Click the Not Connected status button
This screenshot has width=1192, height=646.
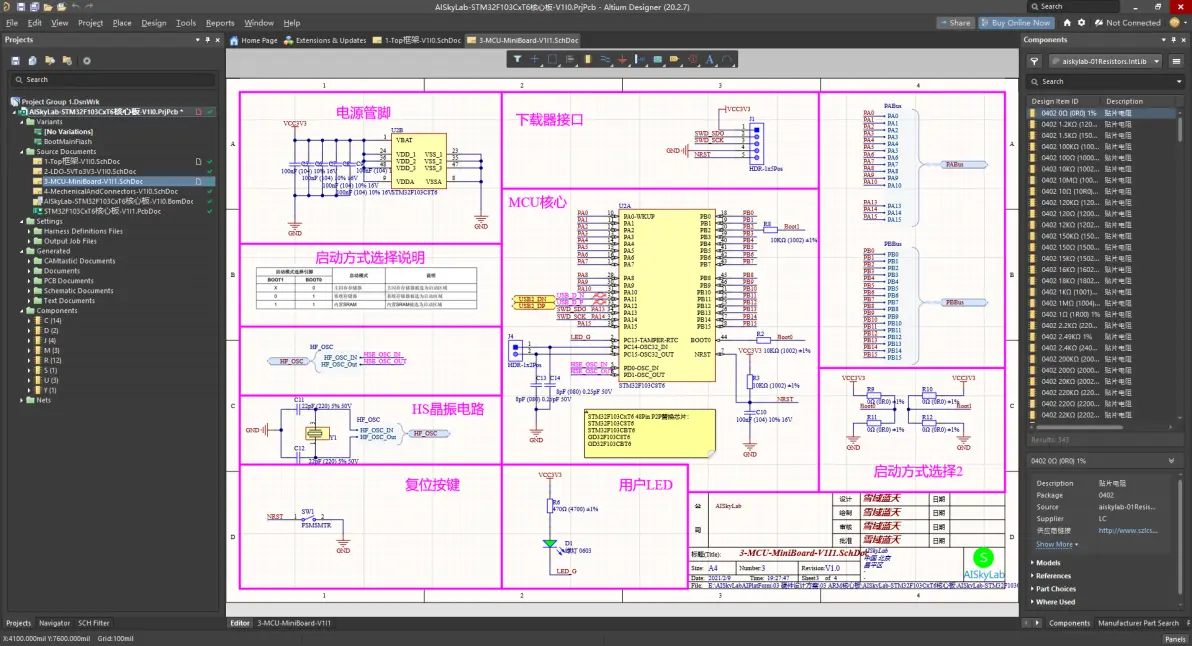point(1127,23)
